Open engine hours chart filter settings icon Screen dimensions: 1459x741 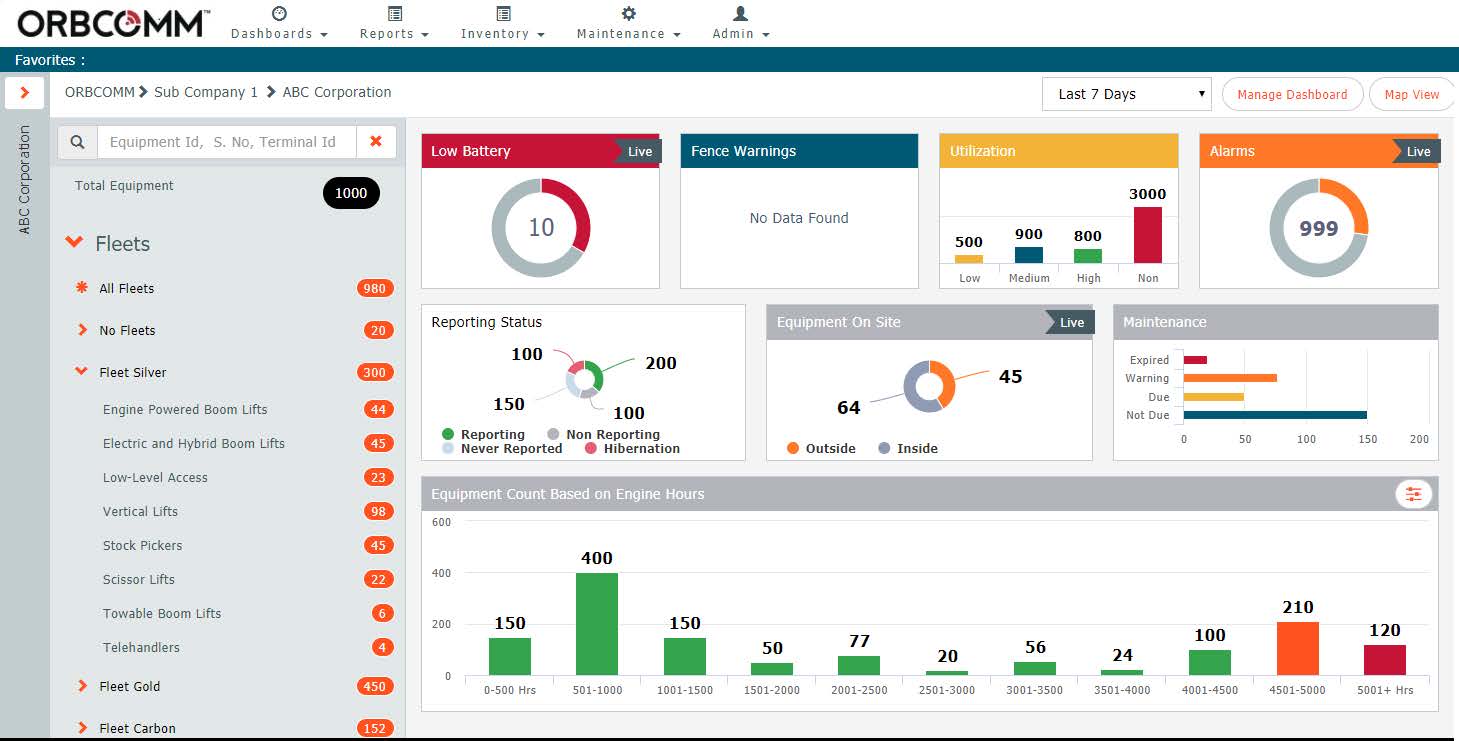1413,494
